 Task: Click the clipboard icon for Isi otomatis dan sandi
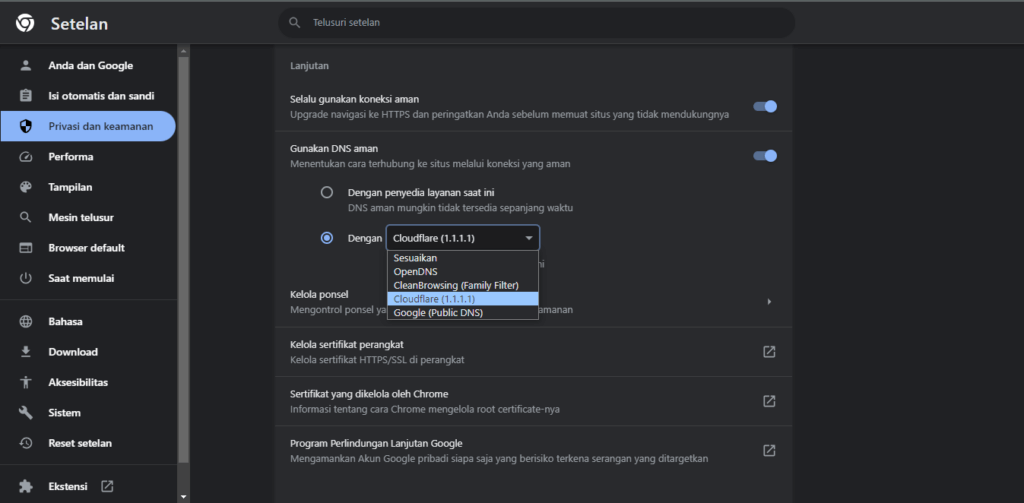coord(25,96)
